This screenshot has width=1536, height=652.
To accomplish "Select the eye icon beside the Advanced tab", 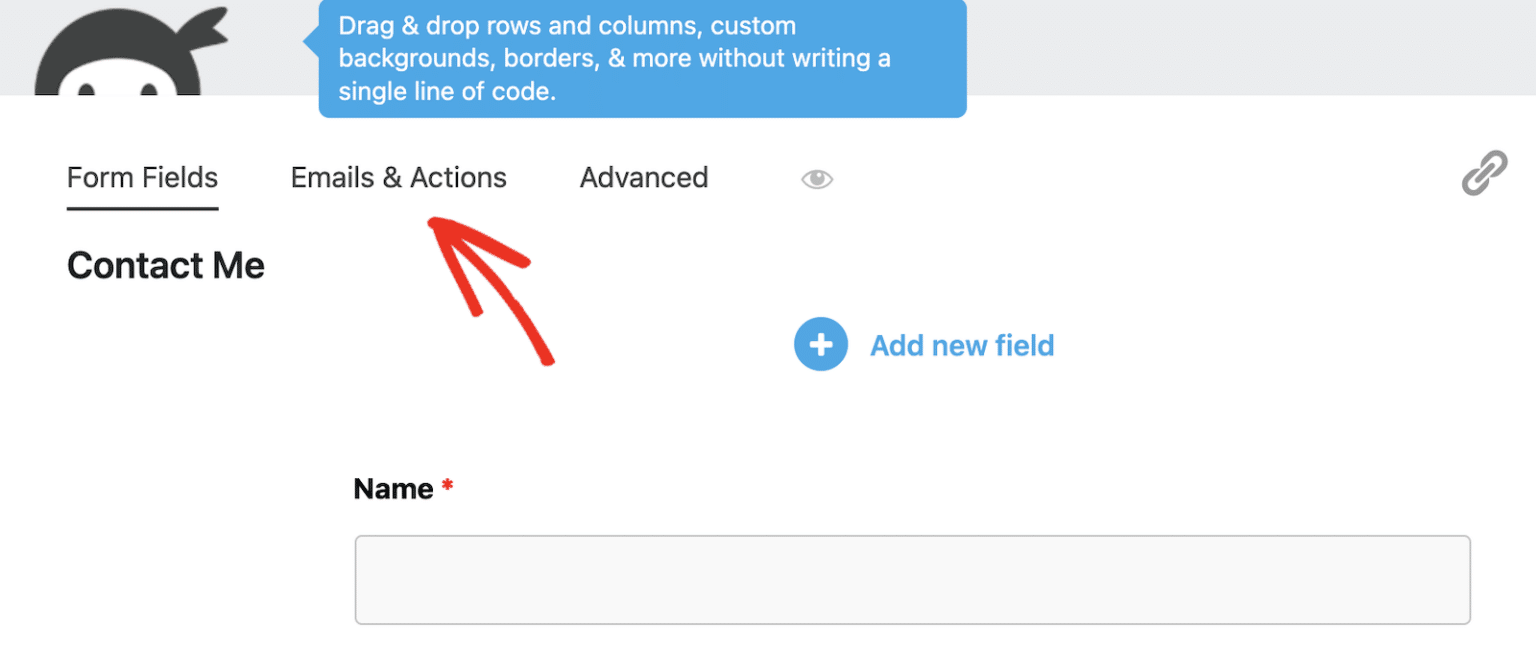I will (816, 178).
